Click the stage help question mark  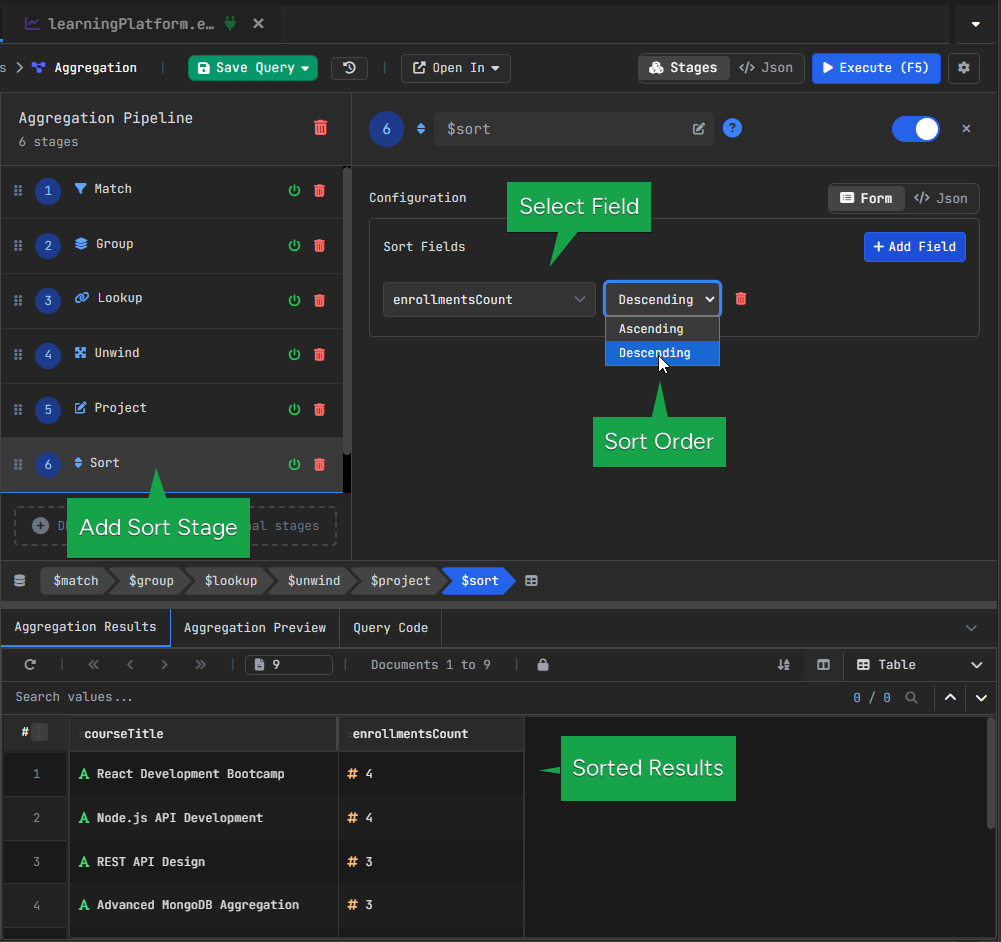pos(732,128)
